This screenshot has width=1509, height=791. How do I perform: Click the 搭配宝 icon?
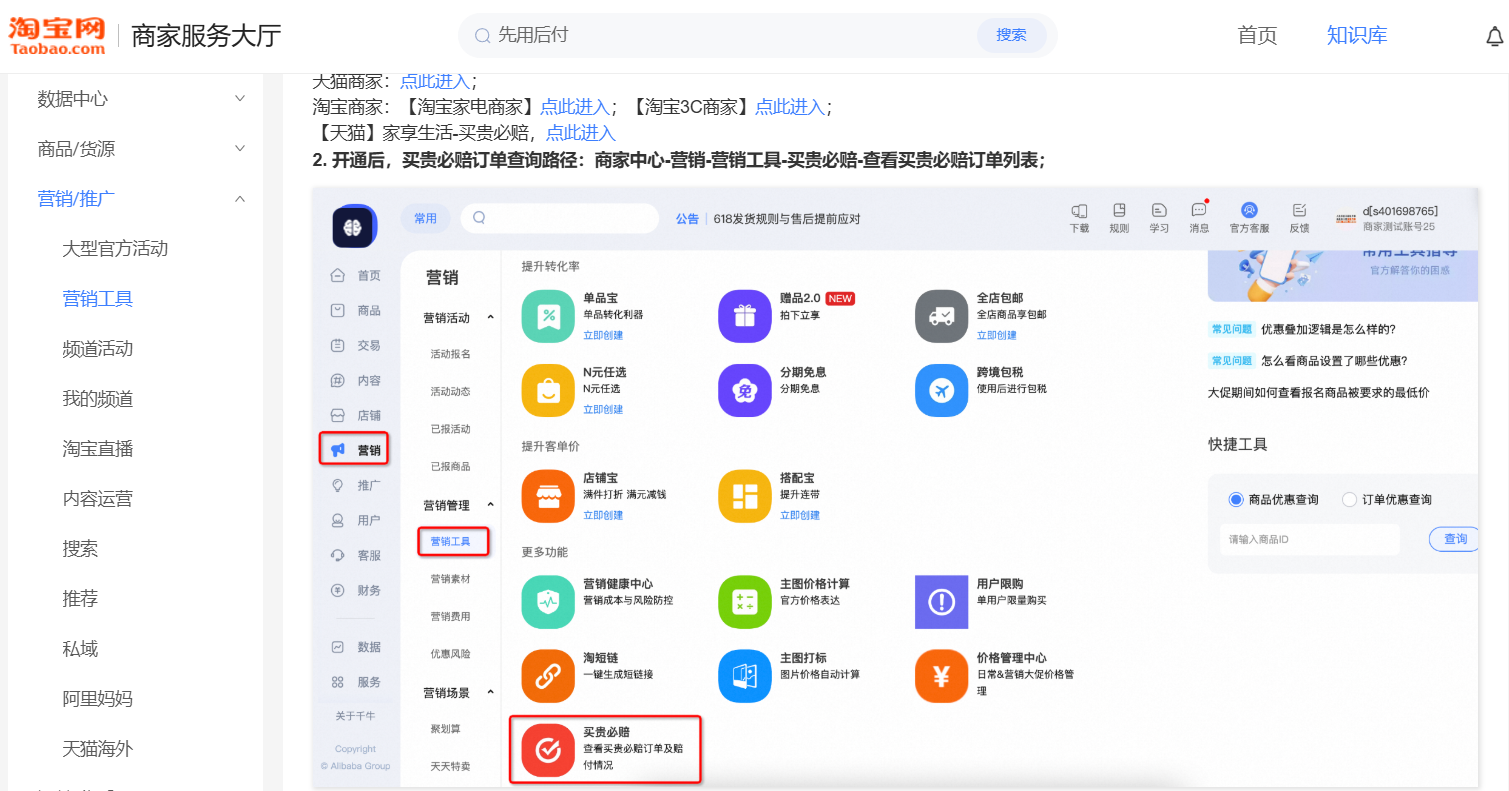point(744,496)
